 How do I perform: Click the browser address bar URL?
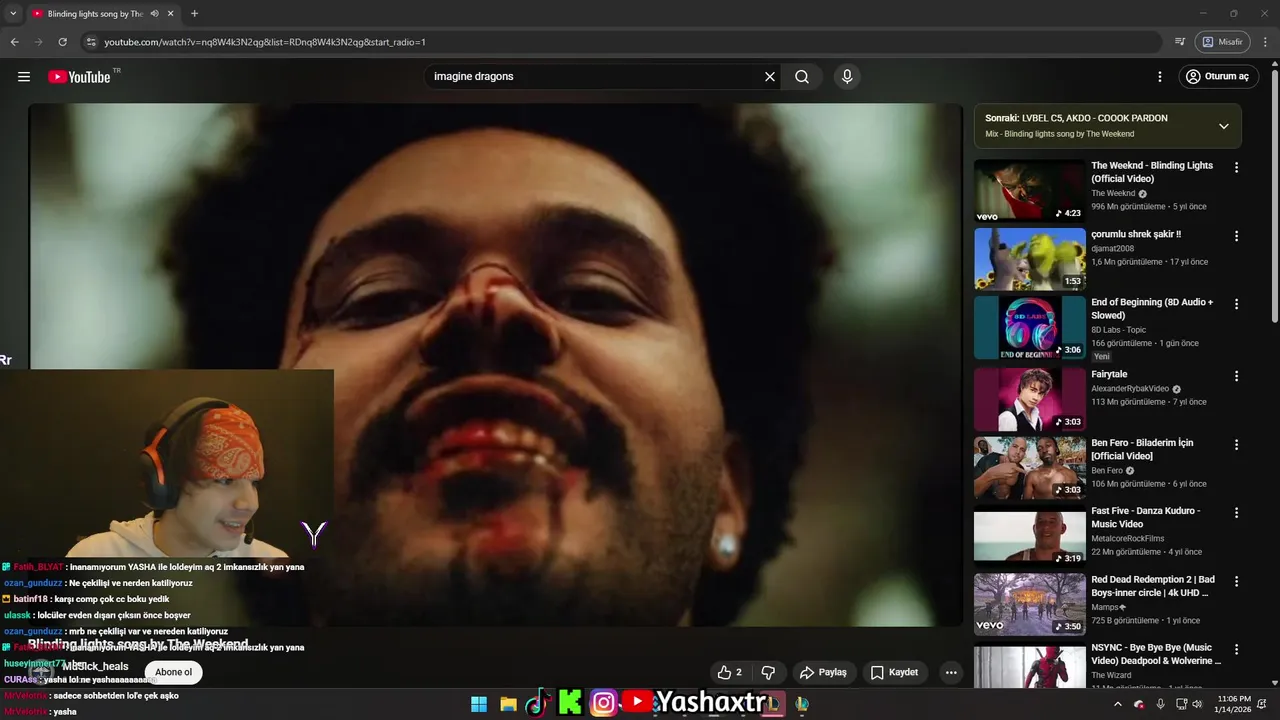(x=265, y=42)
